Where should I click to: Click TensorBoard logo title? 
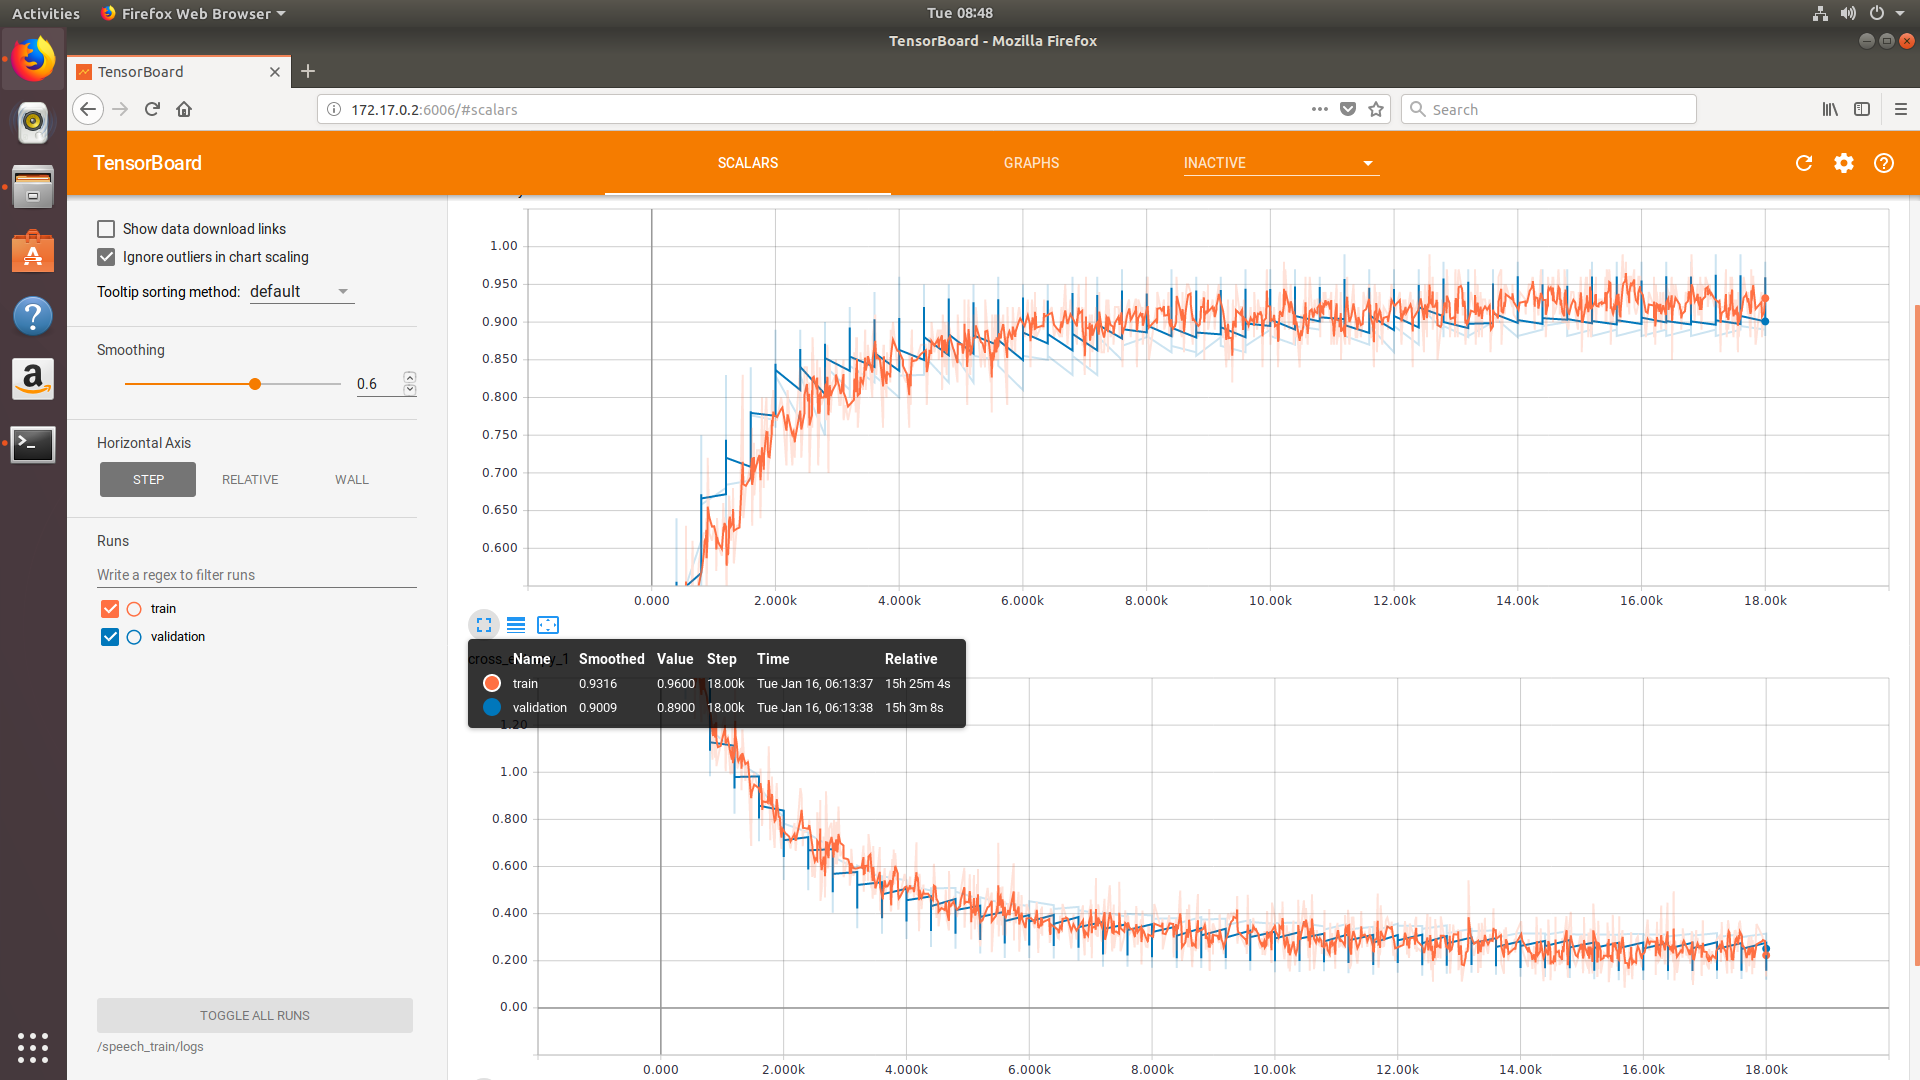[x=147, y=163]
